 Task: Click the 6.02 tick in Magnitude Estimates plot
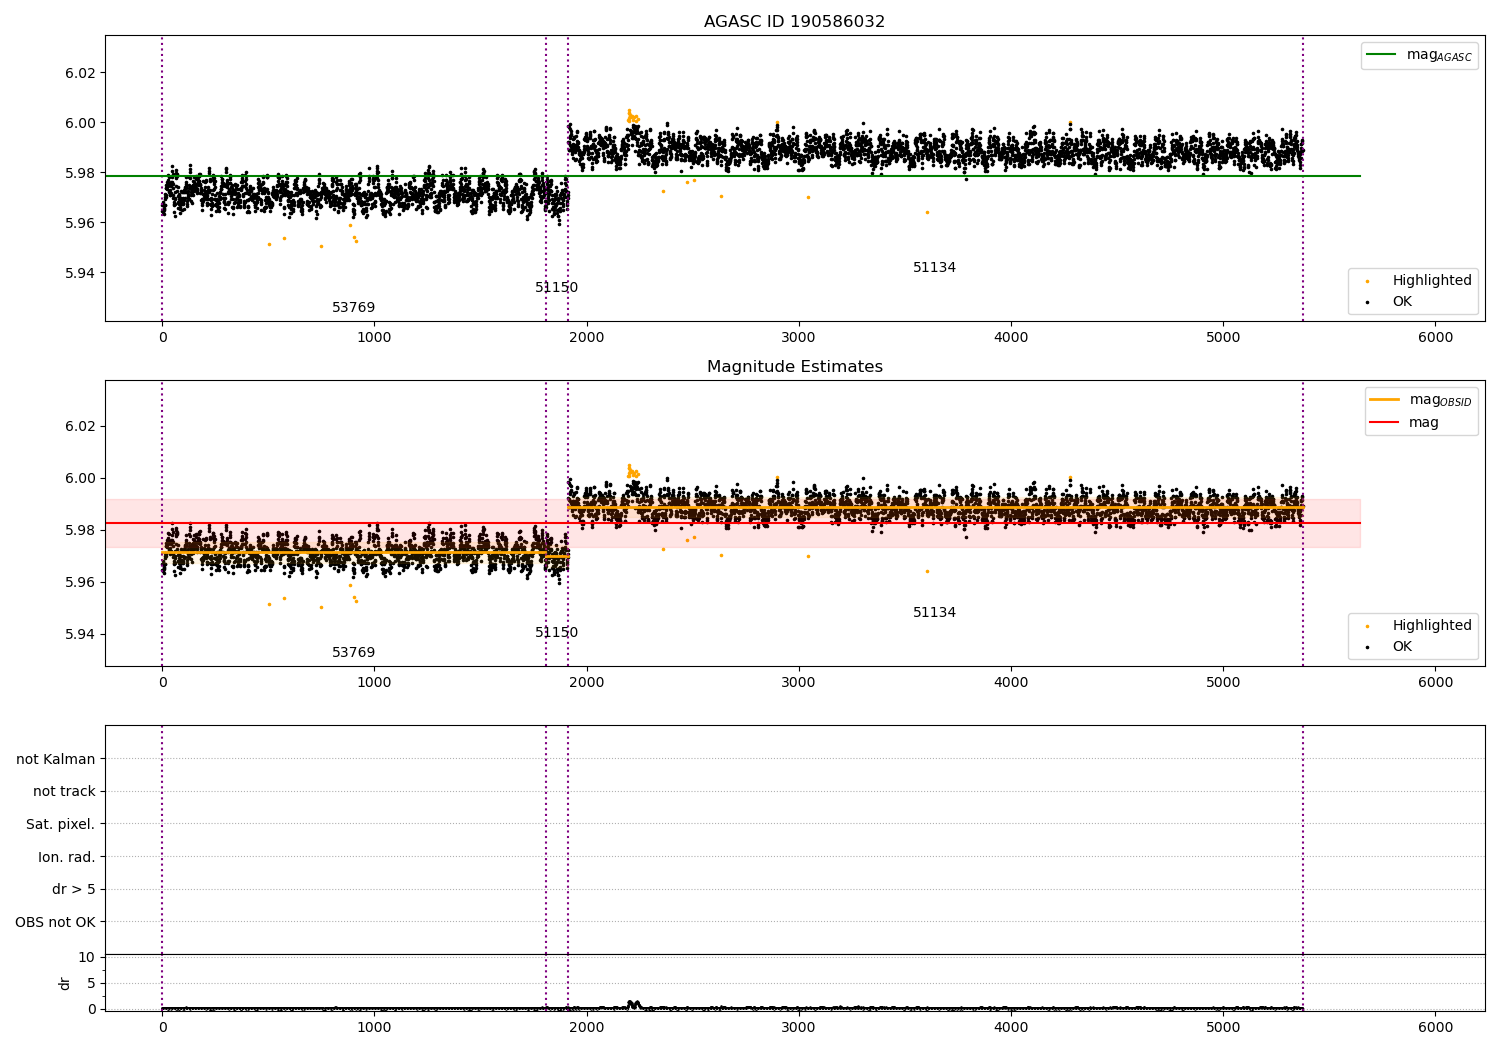79,426
